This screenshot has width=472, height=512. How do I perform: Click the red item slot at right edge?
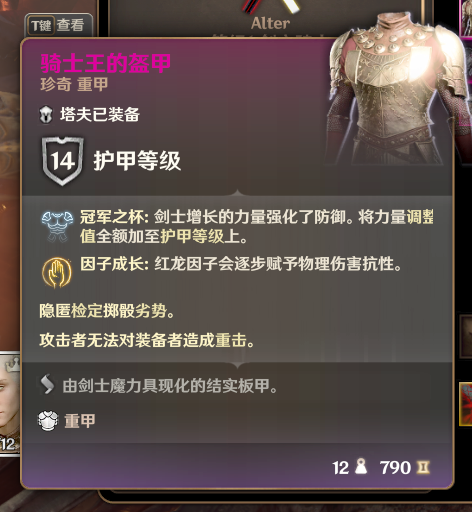point(466,404)
